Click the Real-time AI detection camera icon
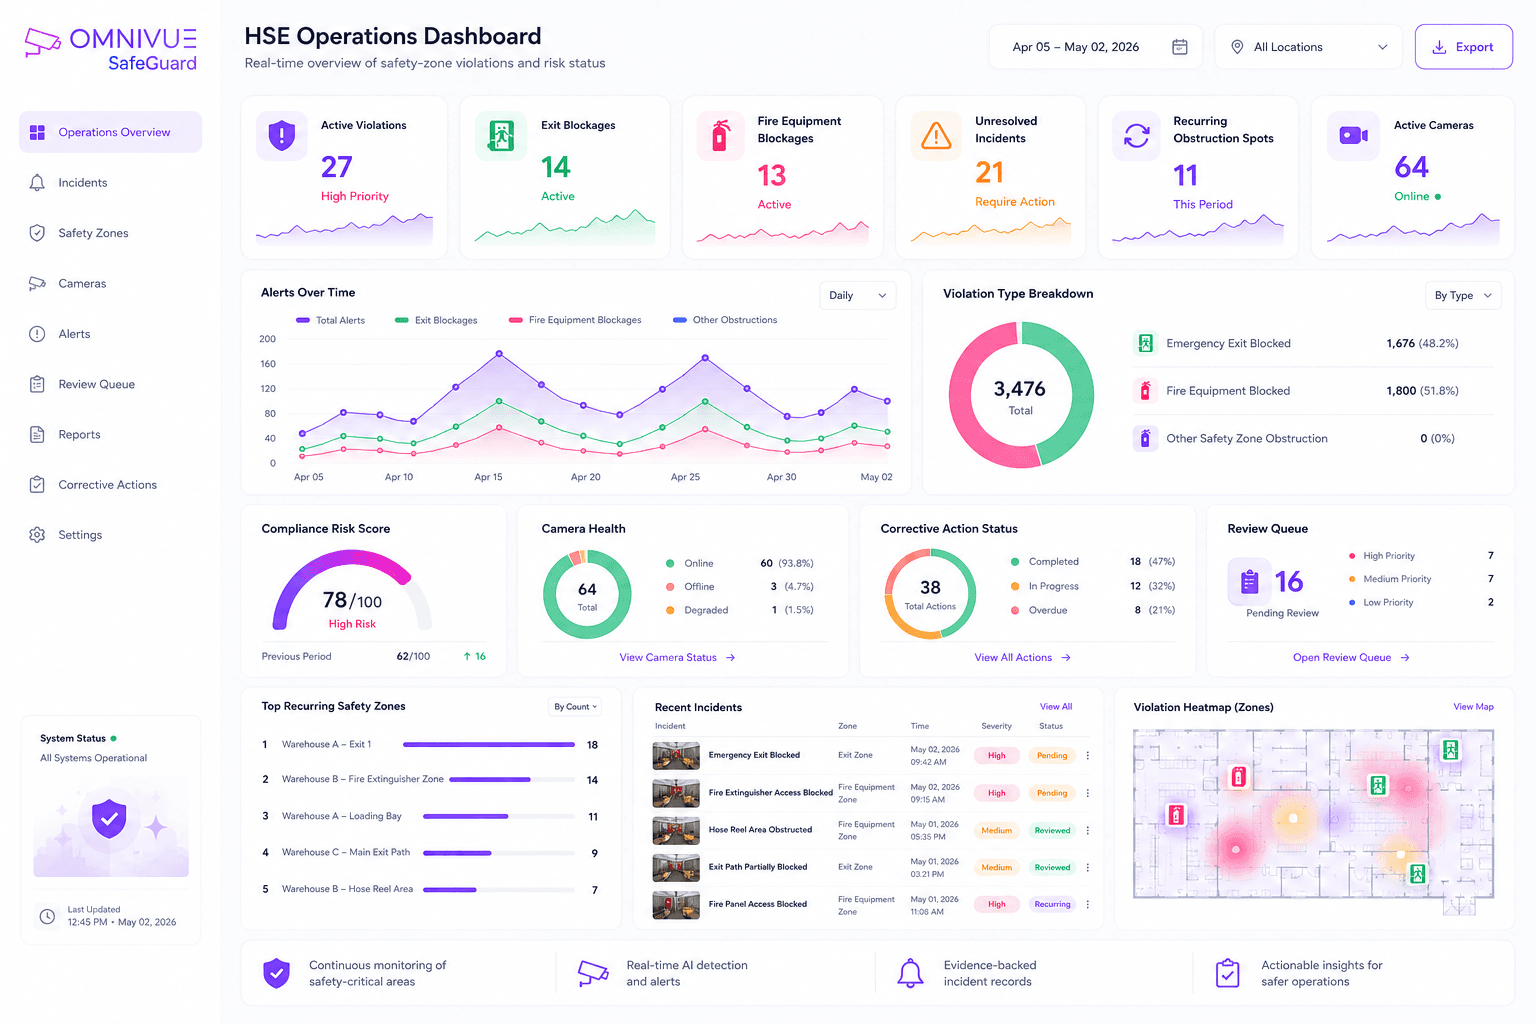This screenshot has height=1024, width=1536. [x=593, y=973]
